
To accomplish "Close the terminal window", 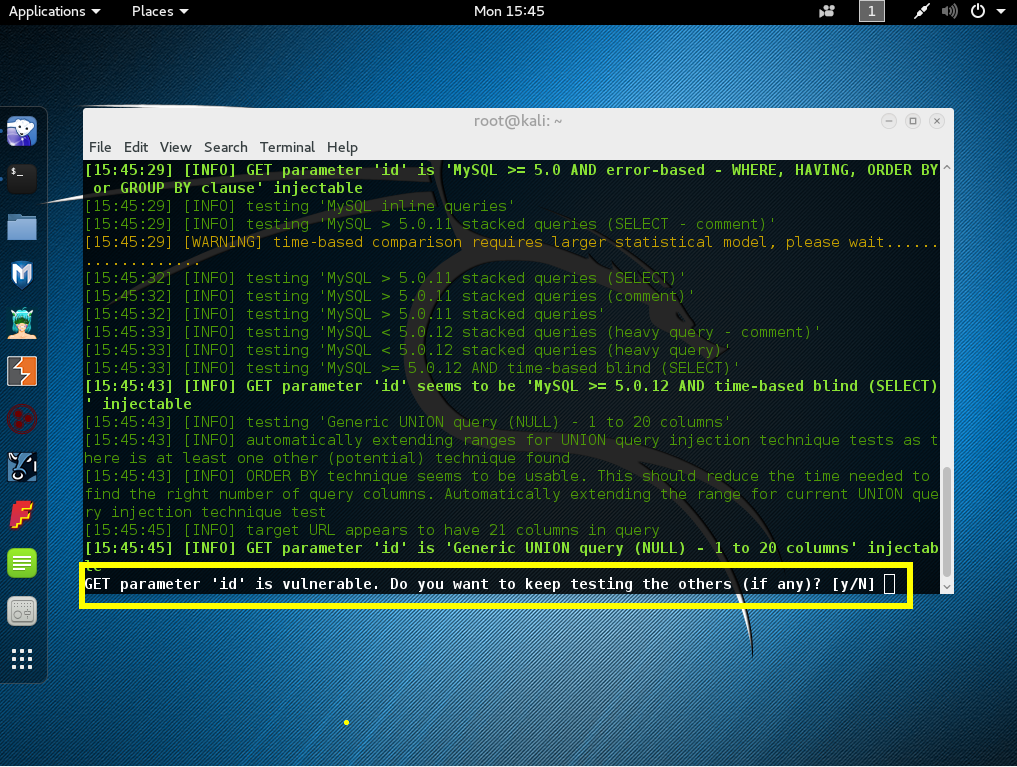I will tap(937, 121).
